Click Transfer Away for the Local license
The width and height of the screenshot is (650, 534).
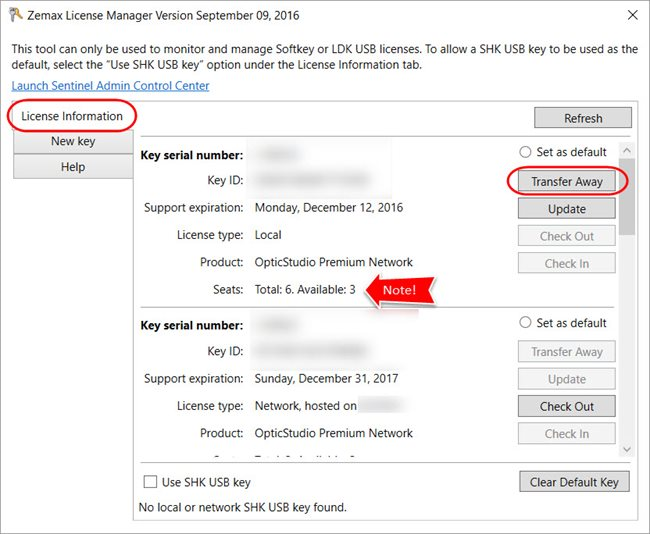click(x=567, y=182)
